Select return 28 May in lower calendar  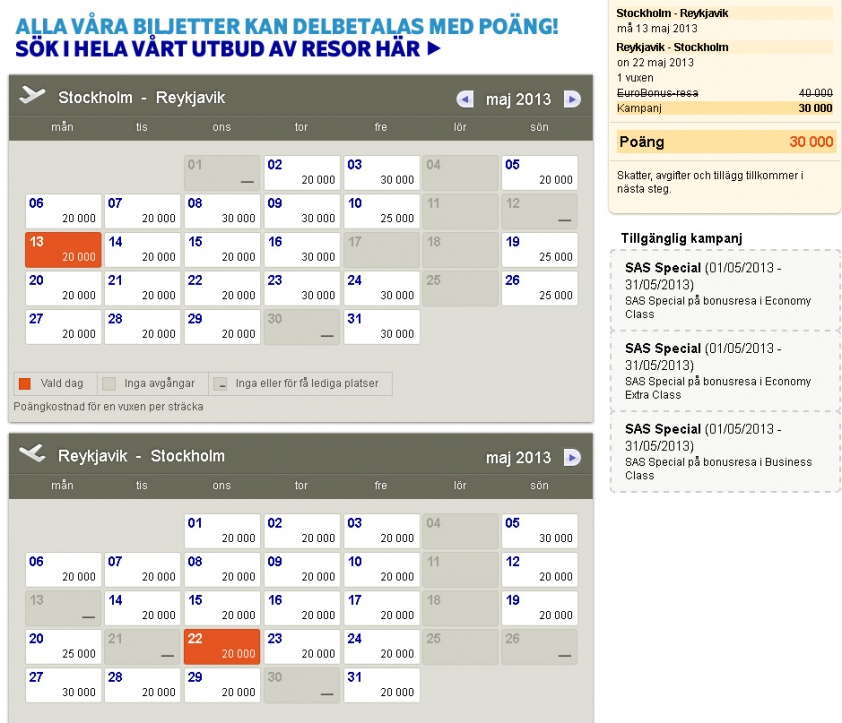142,685
